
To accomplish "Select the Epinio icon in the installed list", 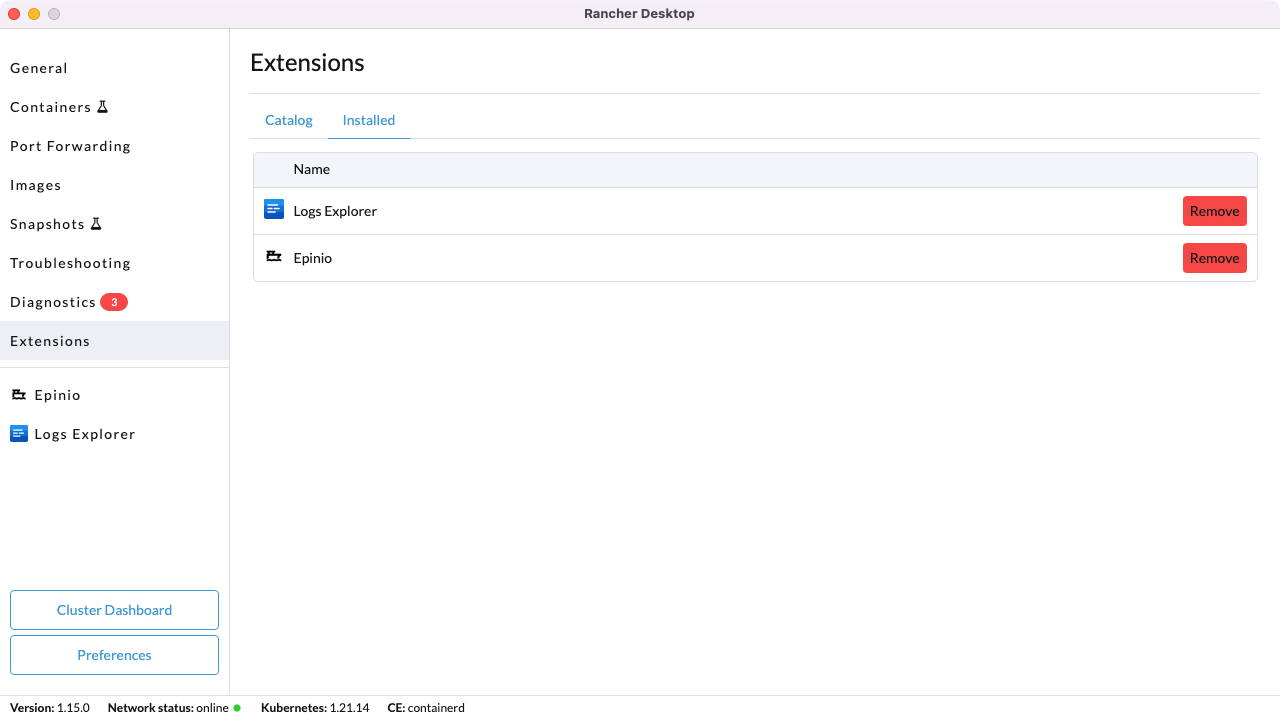I will coord(274,256).
